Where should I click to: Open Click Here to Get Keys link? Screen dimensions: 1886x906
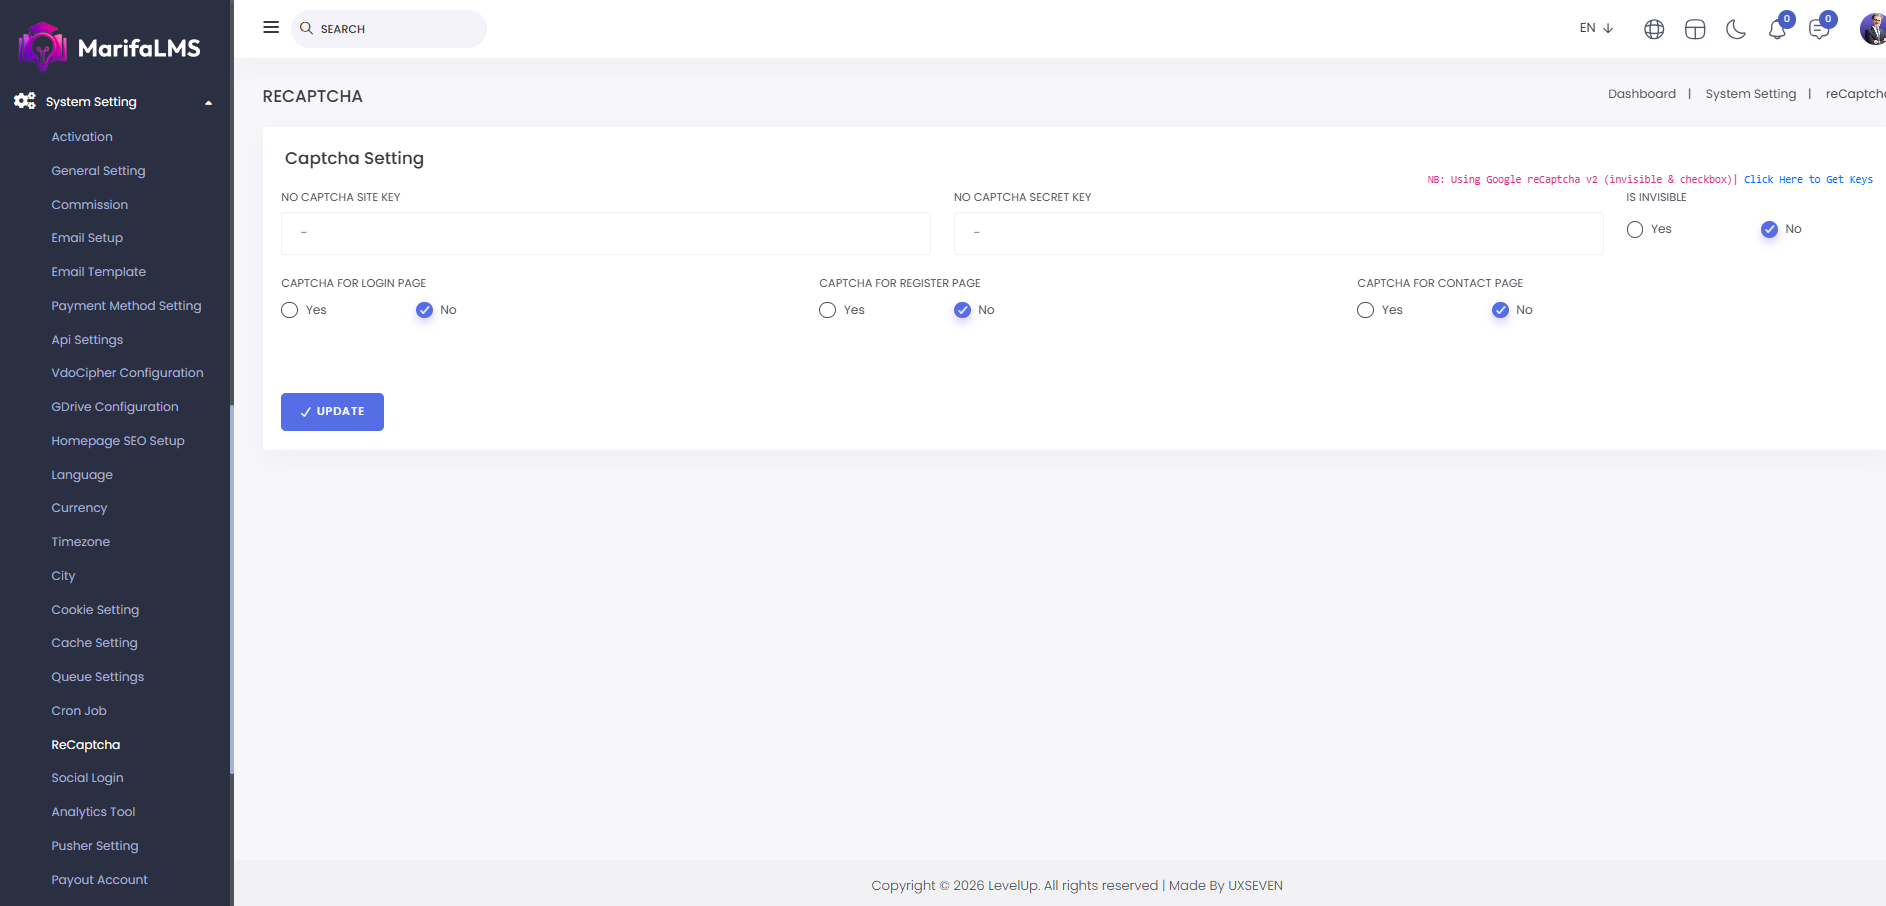click(1808, 180)
